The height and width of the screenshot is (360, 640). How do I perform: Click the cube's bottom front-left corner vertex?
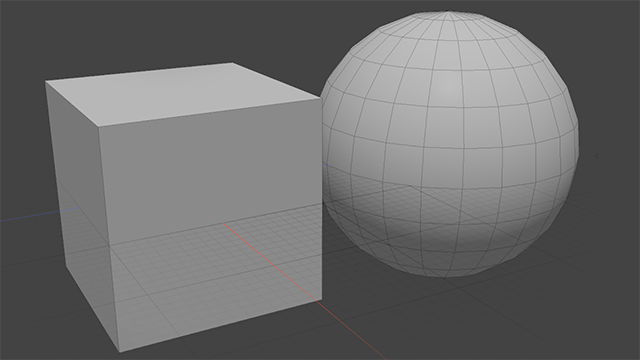point(120,351)
